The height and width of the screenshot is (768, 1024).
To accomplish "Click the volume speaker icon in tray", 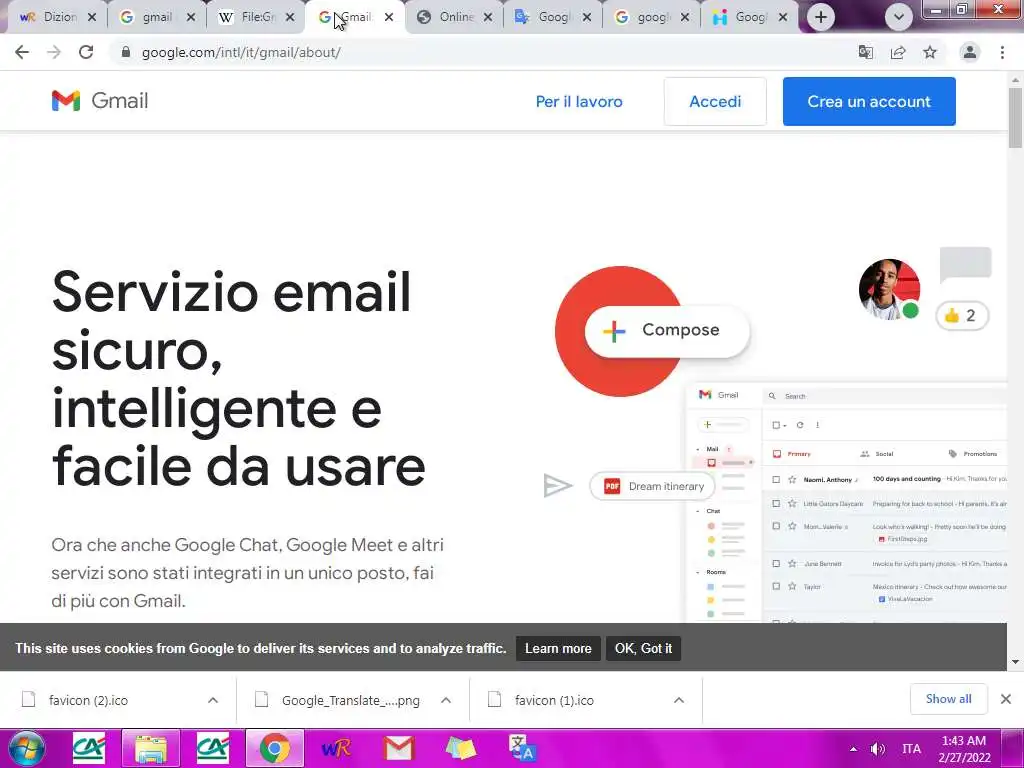I will (x=878, y=749).
